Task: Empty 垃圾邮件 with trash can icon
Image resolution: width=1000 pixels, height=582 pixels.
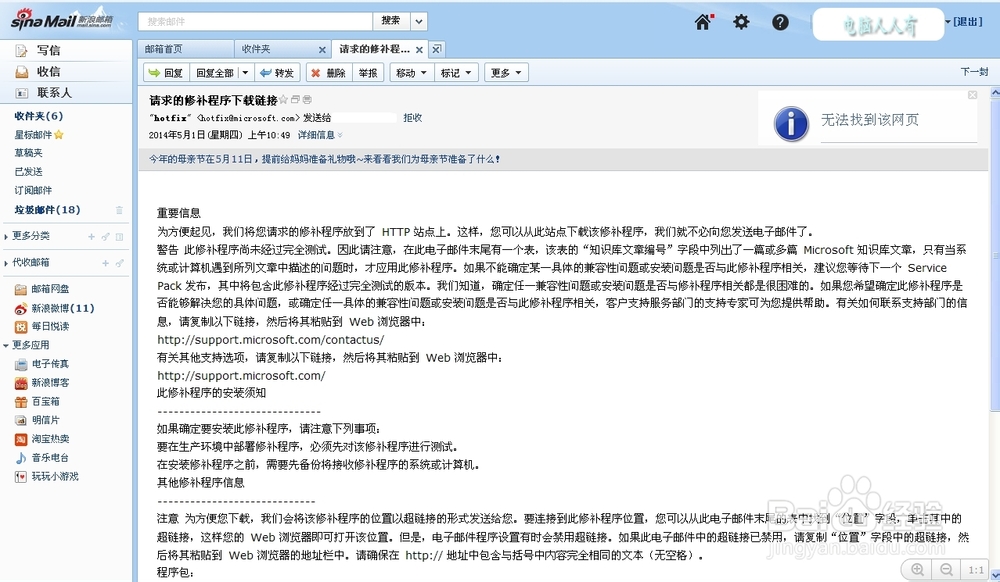Action: tap(119, 210)
